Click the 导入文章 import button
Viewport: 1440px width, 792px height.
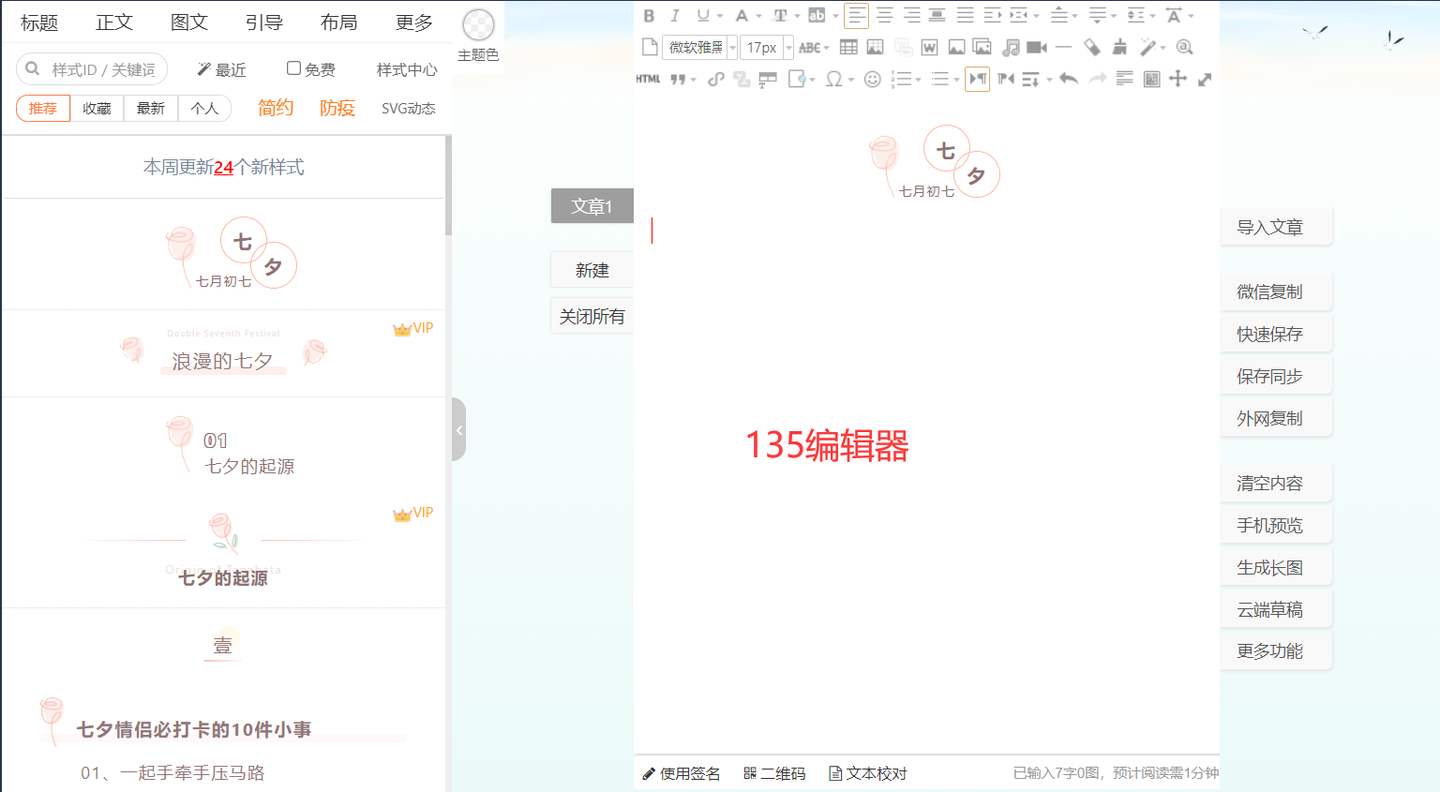[1276, 227]
